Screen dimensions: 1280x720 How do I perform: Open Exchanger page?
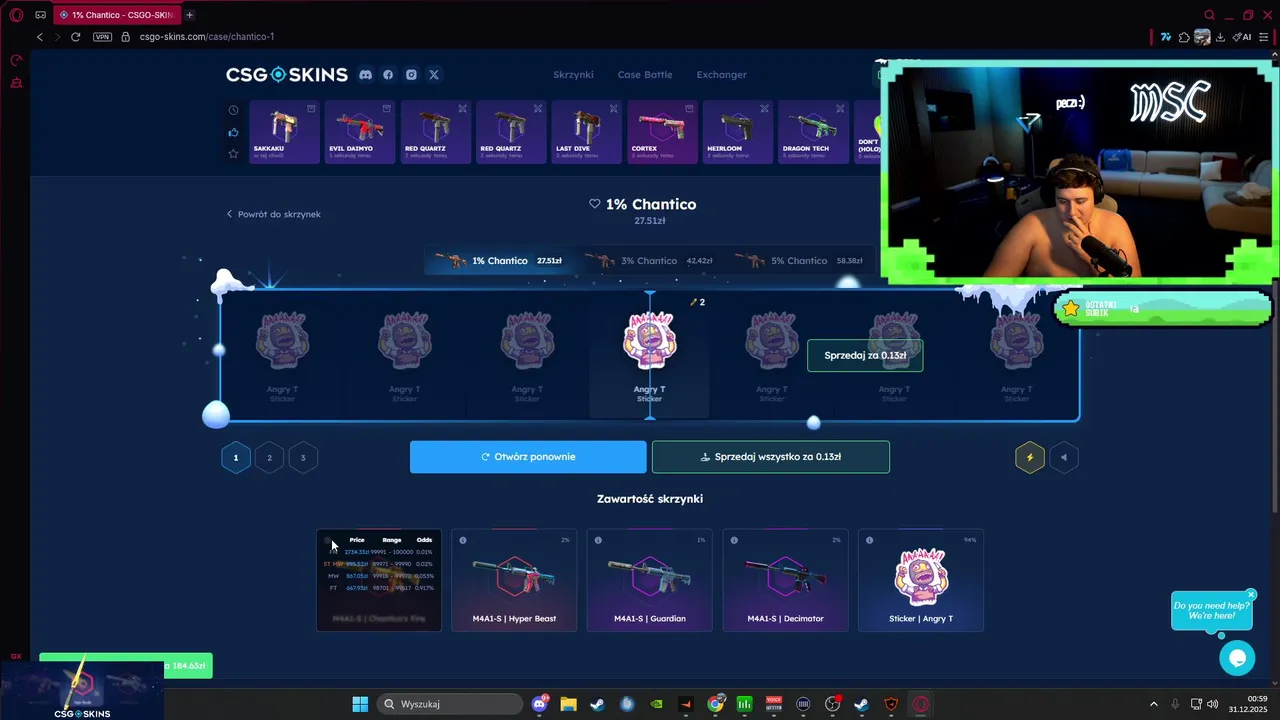[x=721, y=75]
